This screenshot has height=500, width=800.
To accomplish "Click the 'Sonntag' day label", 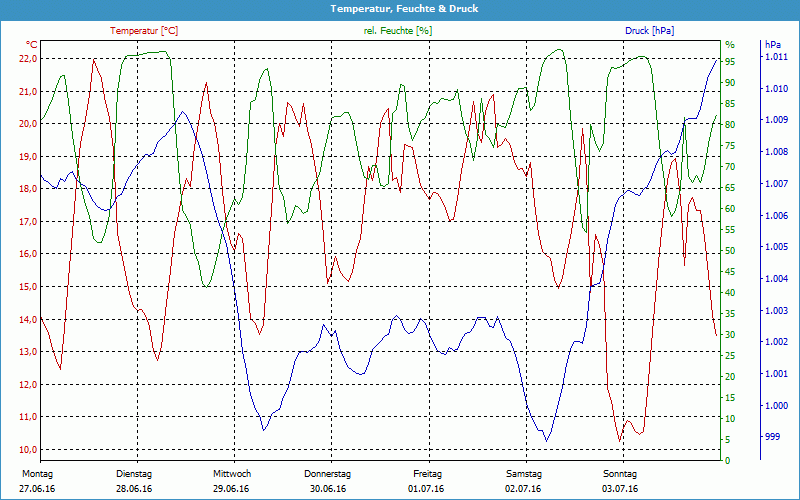I will (x=620, y=474).
